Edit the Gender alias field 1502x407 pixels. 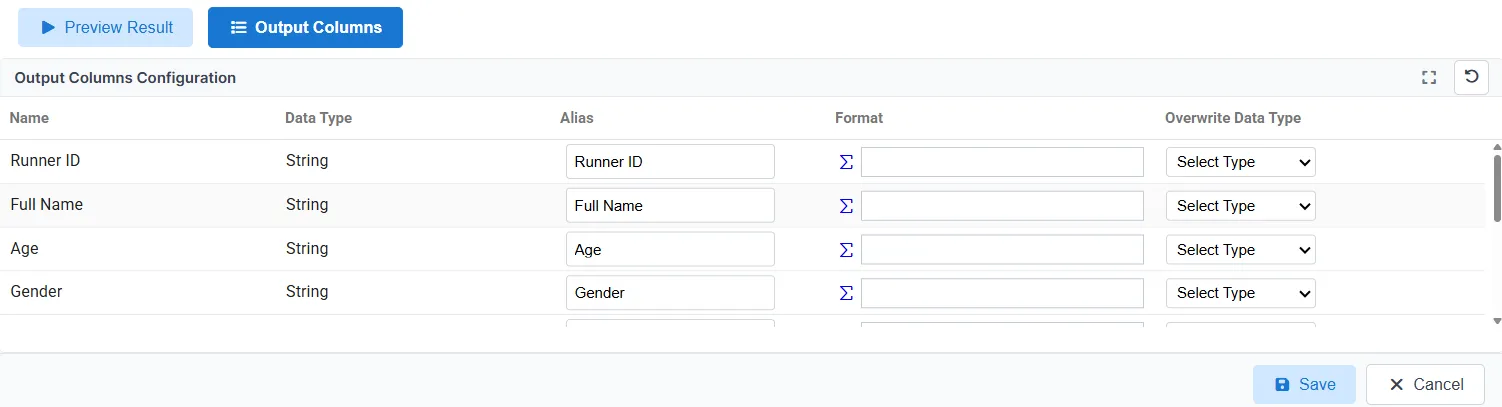click(670, 293)
